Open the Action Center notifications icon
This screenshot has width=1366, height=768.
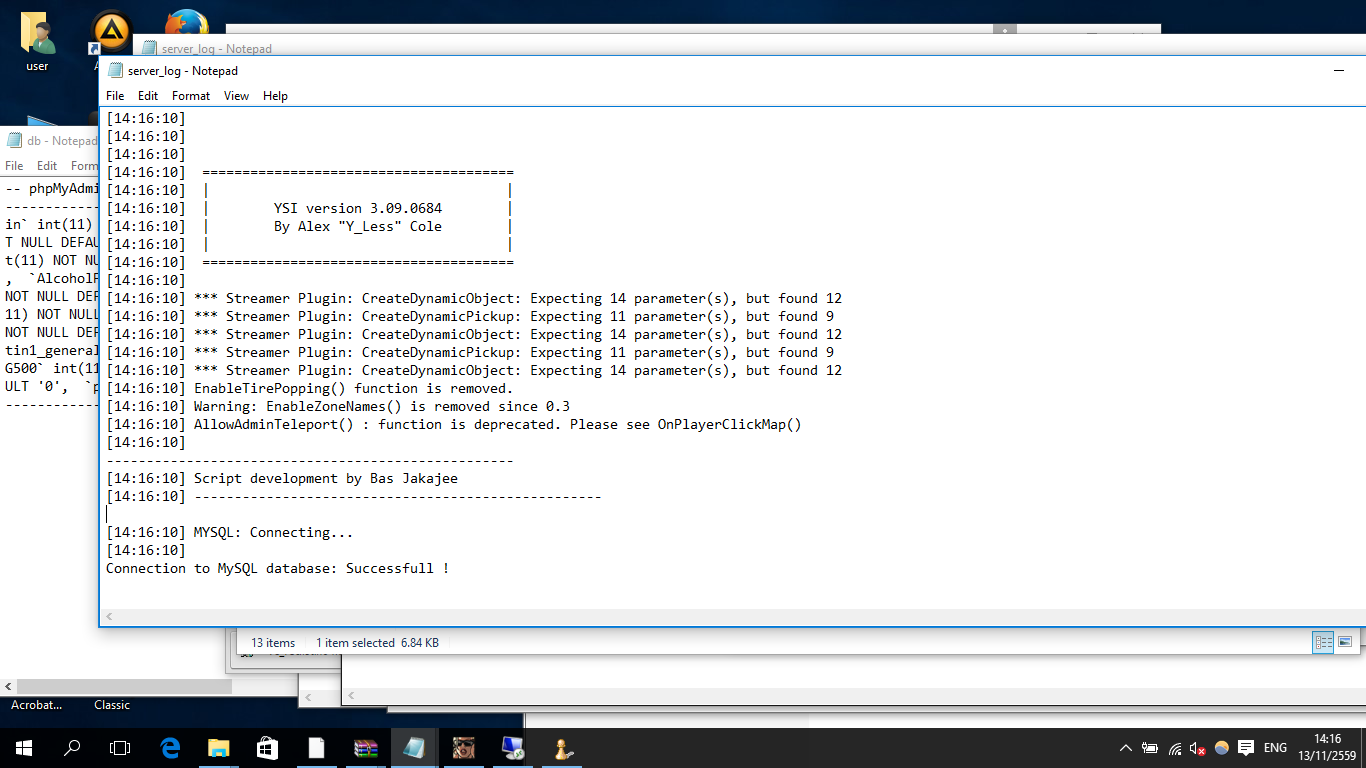tap(1246, 747)
